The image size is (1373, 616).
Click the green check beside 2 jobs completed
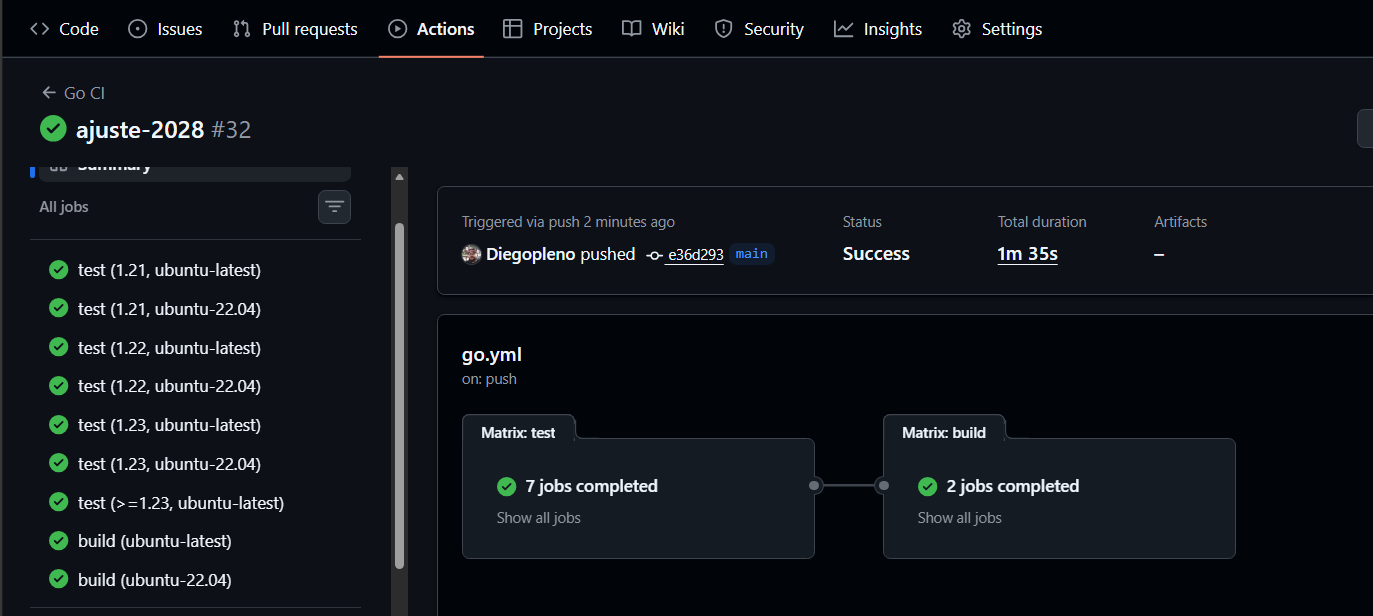927,486
